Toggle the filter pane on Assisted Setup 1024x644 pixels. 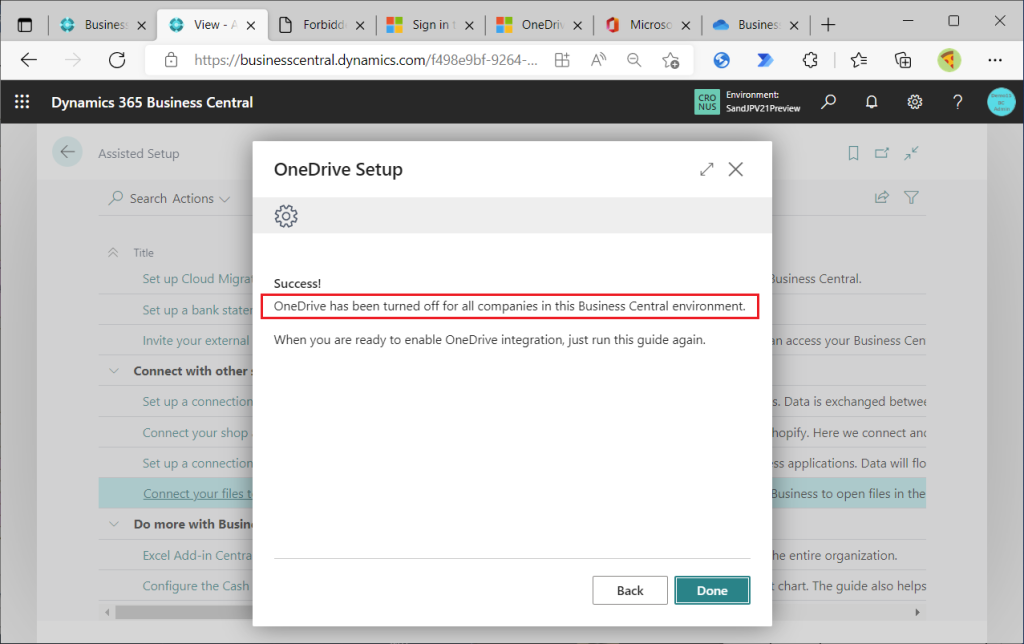point(911,197)
